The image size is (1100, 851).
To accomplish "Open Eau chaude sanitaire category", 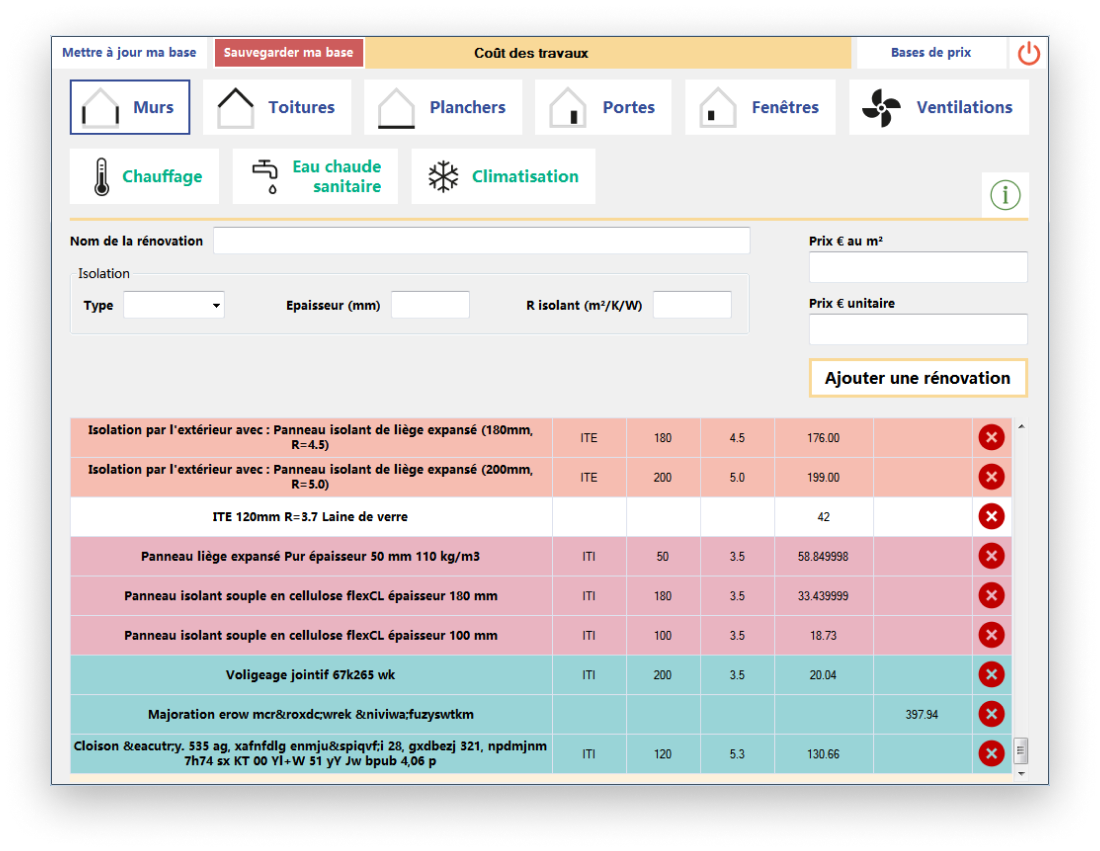I will click(315, 176).
